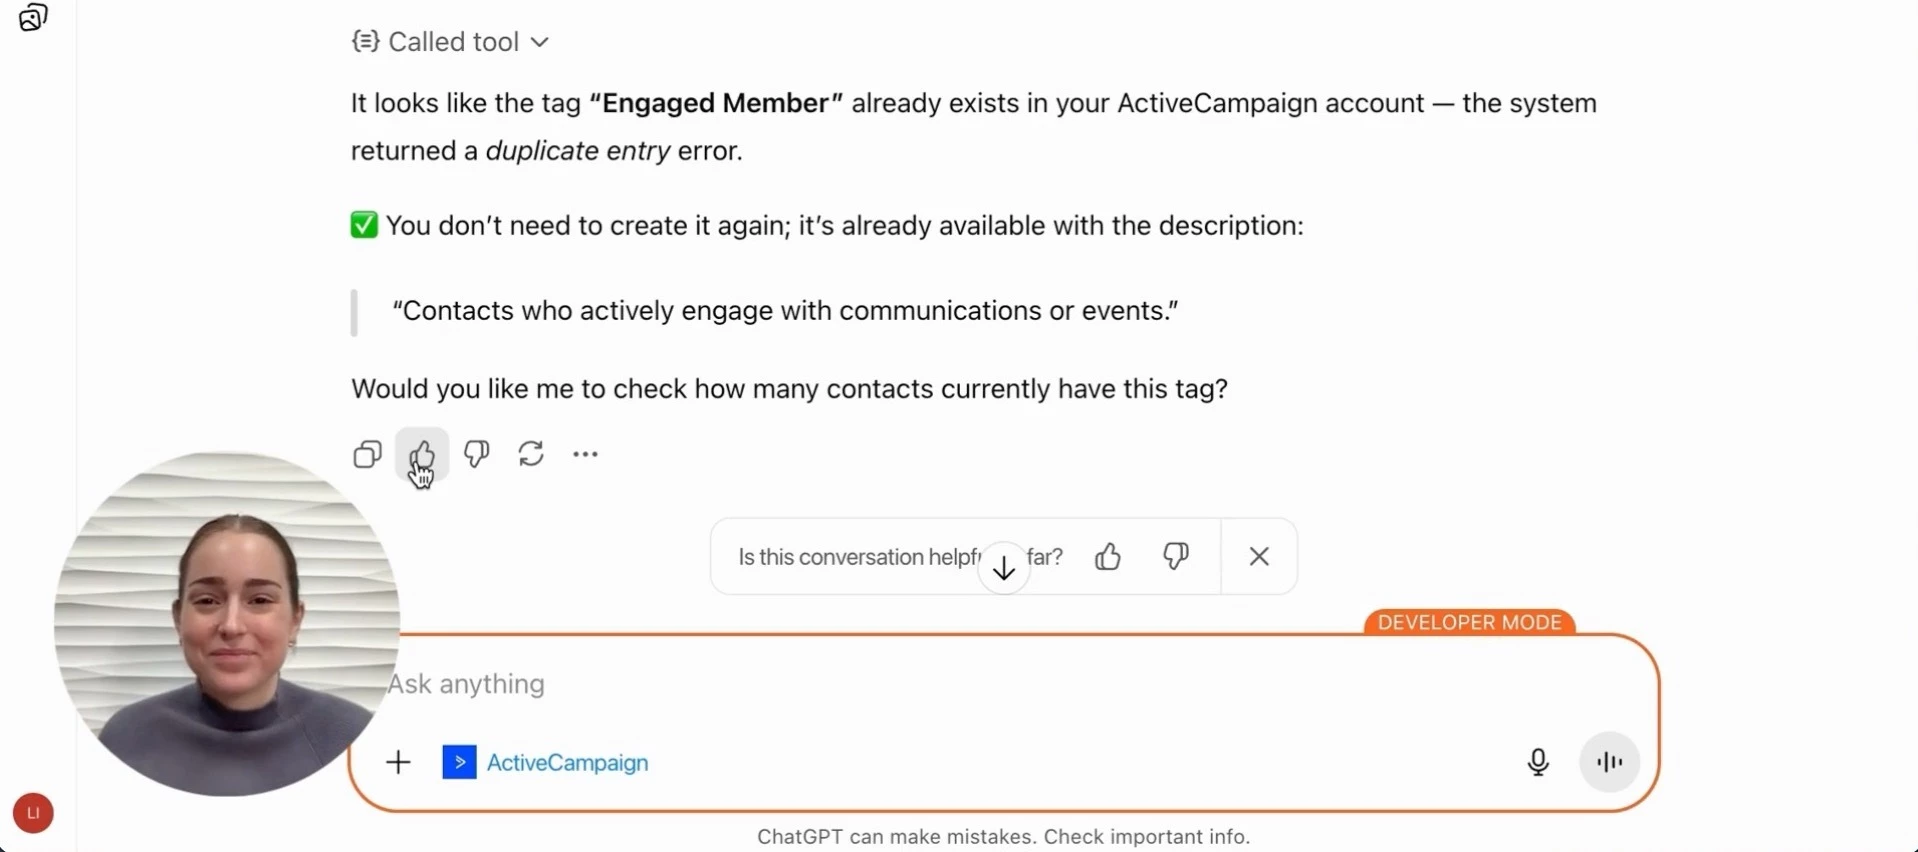
Task: Launch voice mode with waveform button
Action: (x=1609, y=763)
